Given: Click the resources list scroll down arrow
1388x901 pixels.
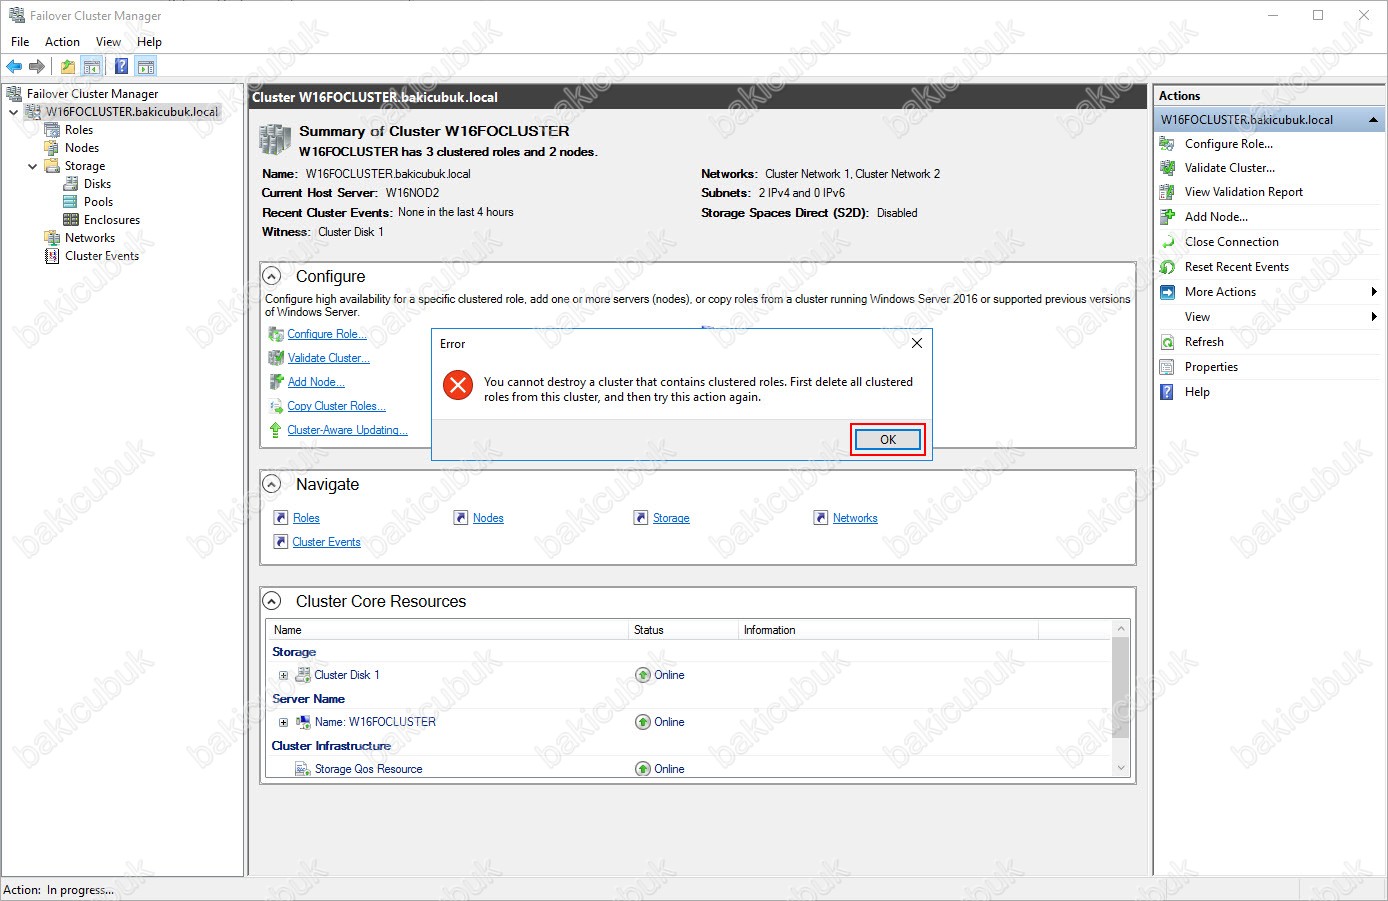Looking at the screenshot, I should (x=1121, y=768).
